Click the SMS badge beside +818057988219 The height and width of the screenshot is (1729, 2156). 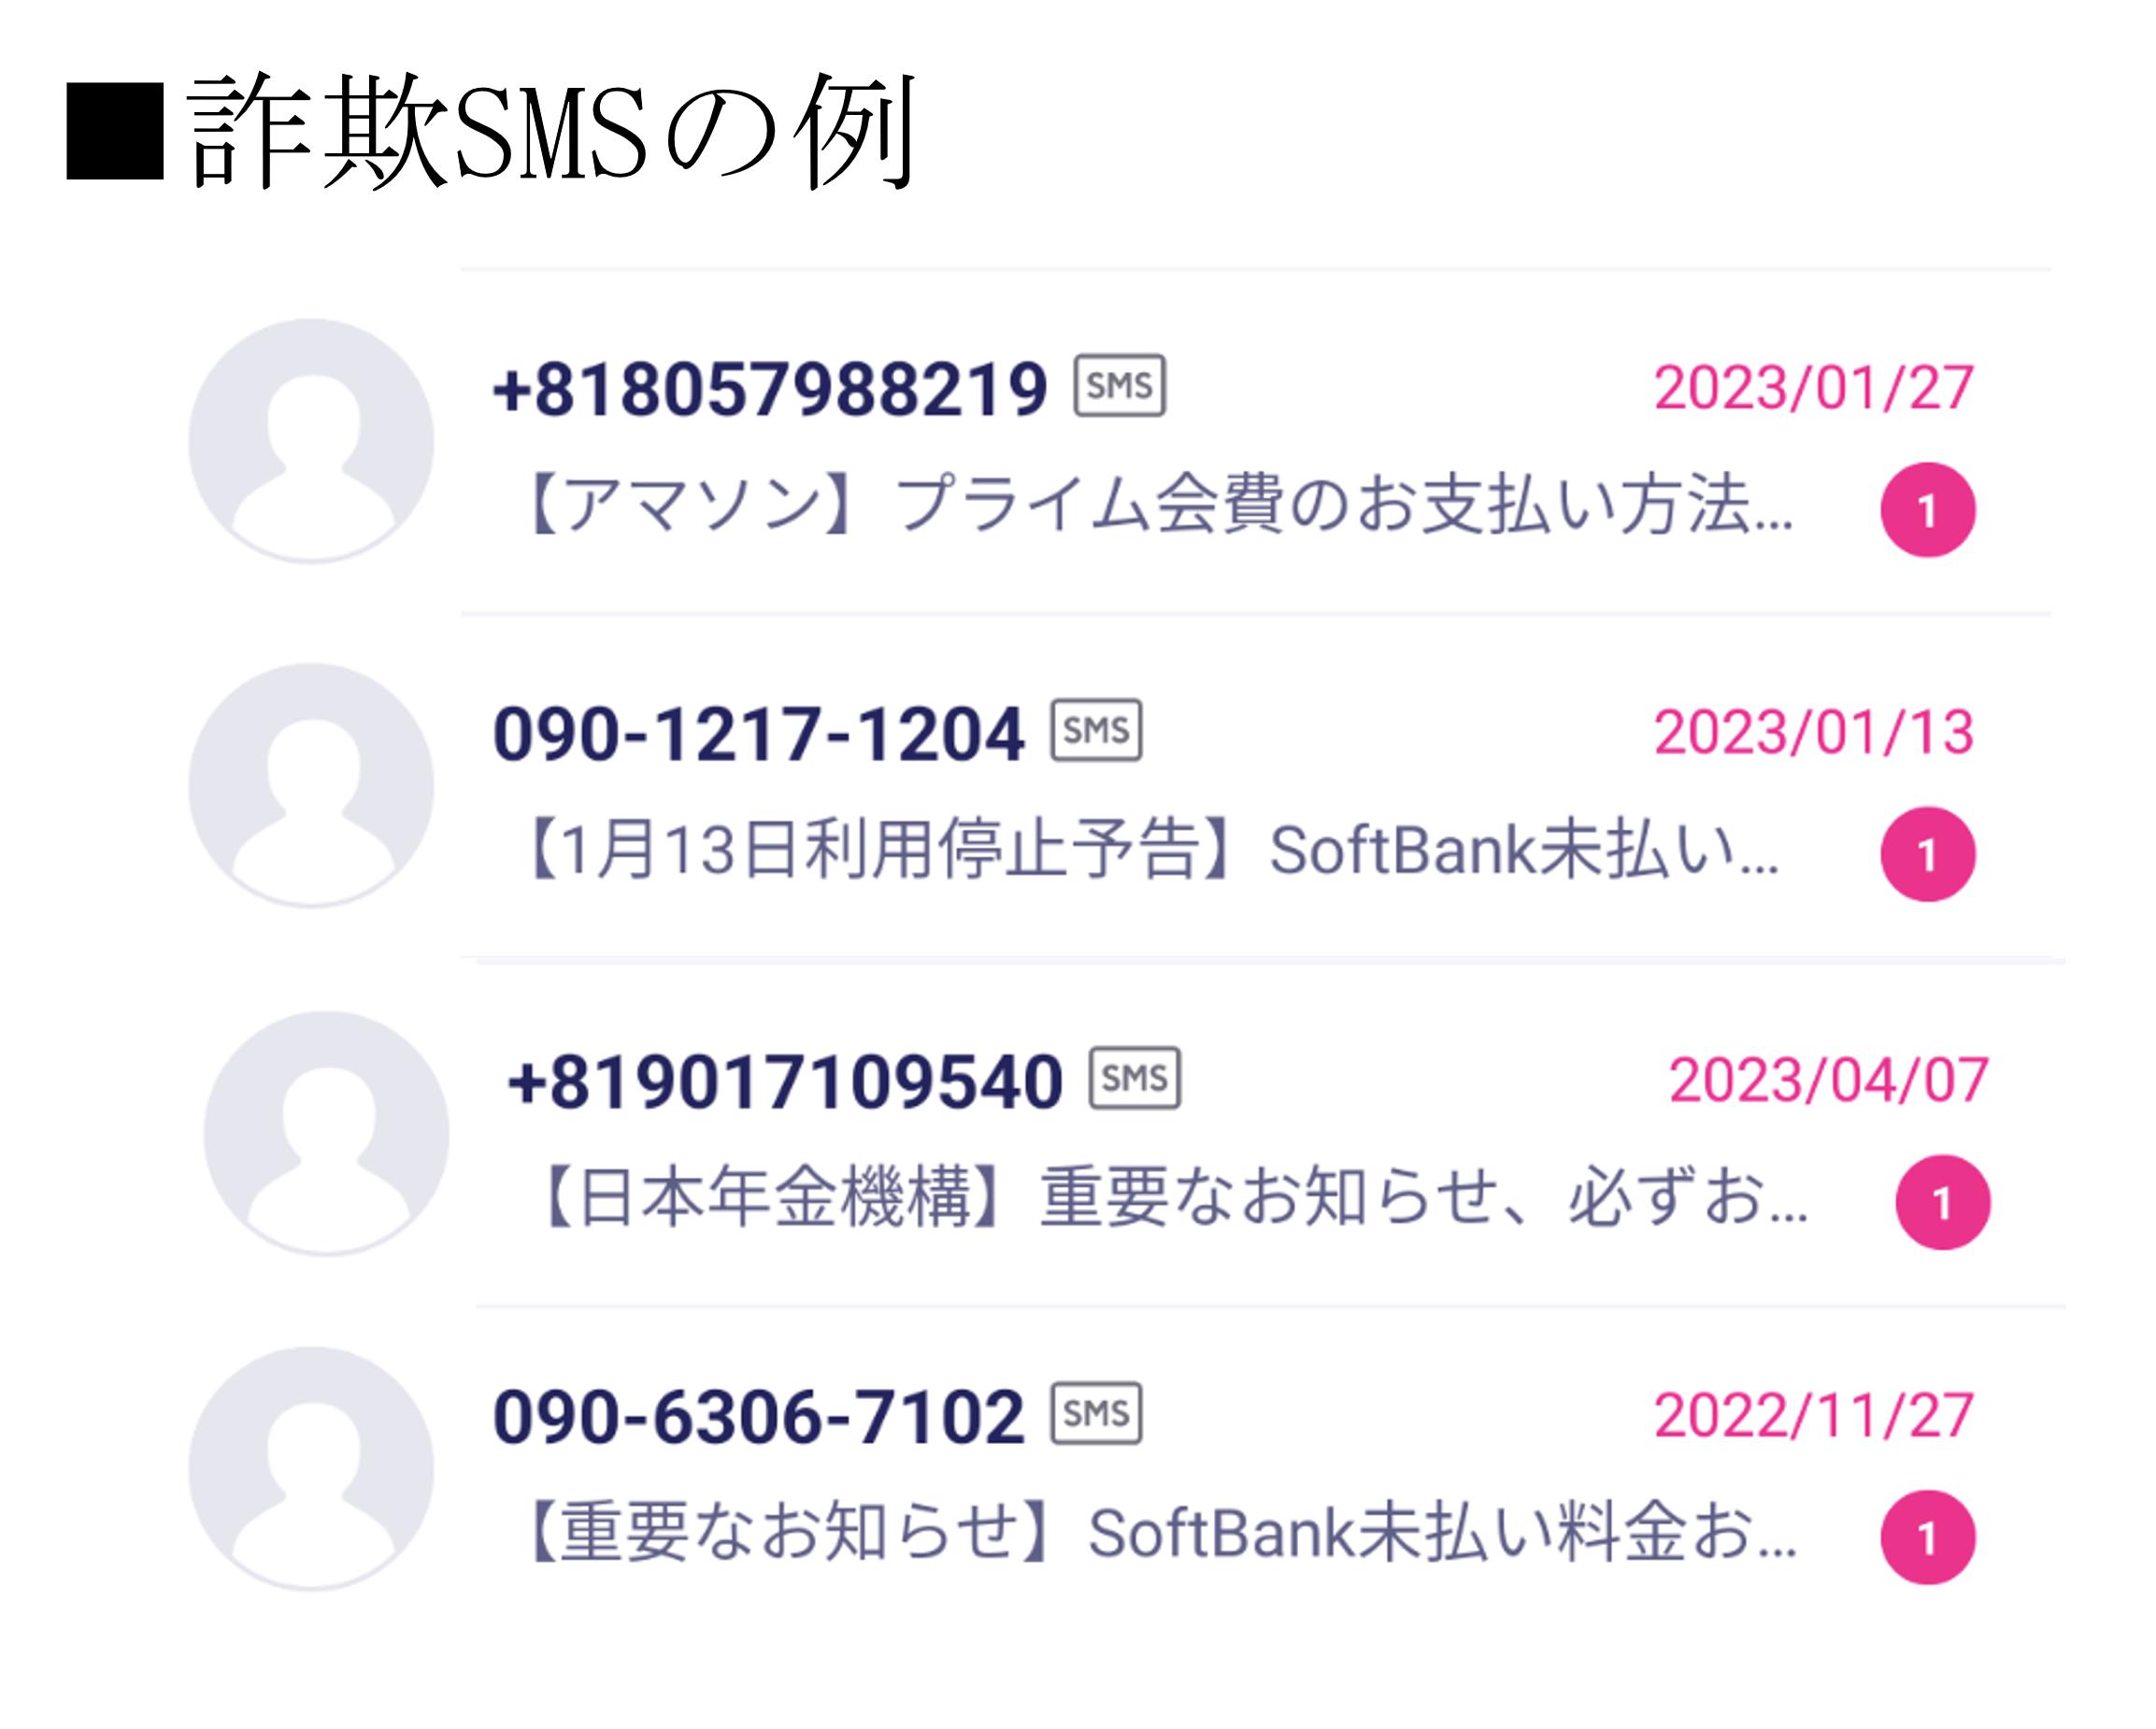[x=1119, y=385]
